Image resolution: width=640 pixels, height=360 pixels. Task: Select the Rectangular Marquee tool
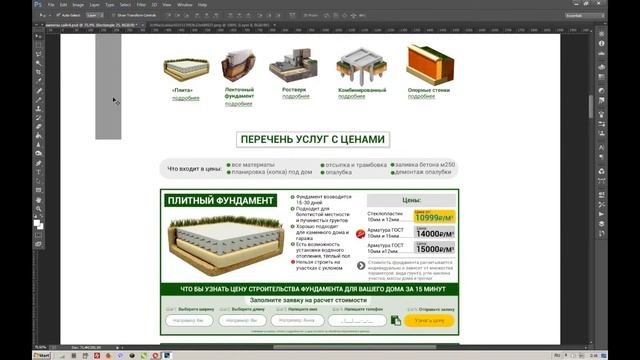(38, 45)
